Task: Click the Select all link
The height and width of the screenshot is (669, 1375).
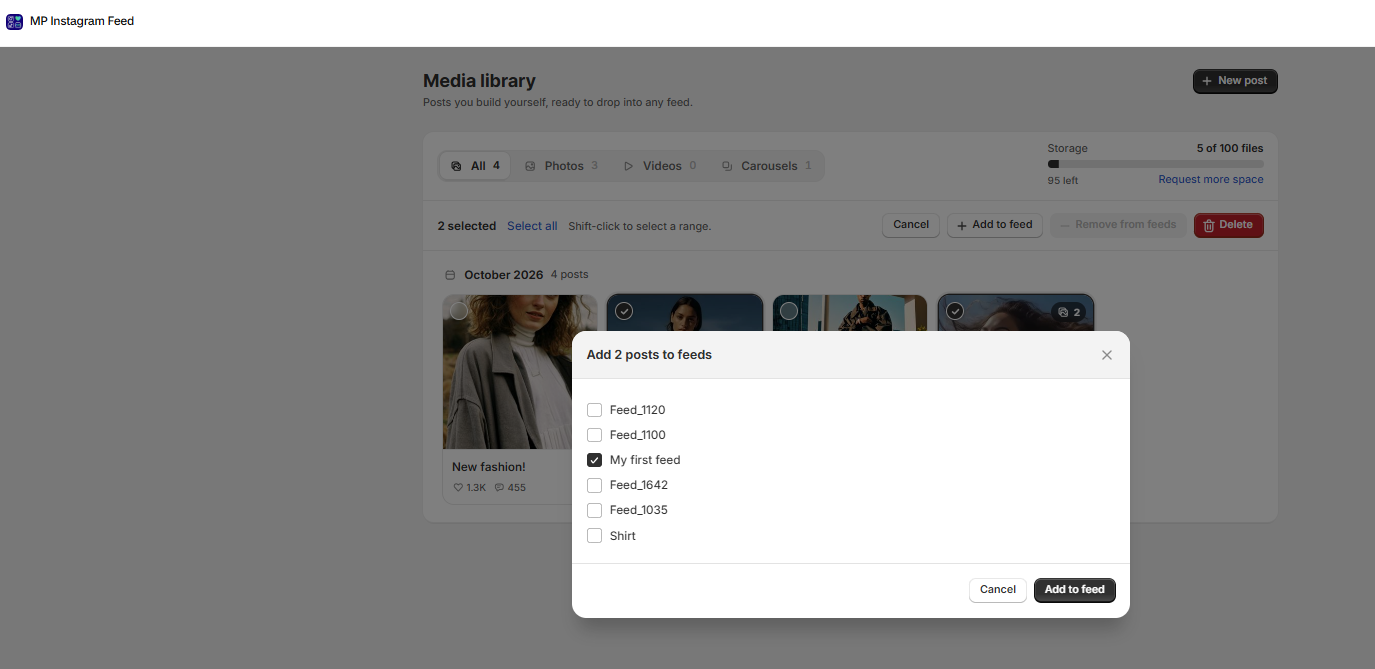Action: click(532, 226)
